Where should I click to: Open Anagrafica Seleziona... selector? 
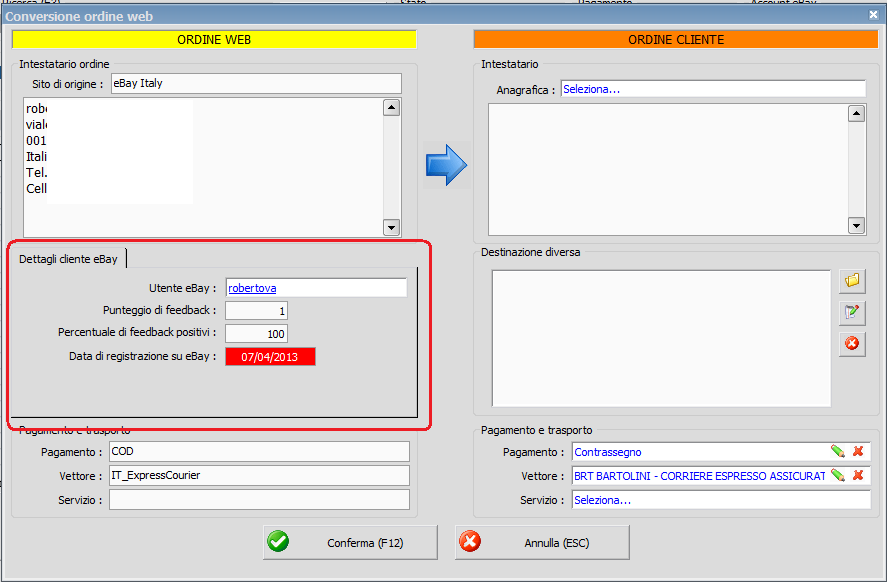[713, 89]
